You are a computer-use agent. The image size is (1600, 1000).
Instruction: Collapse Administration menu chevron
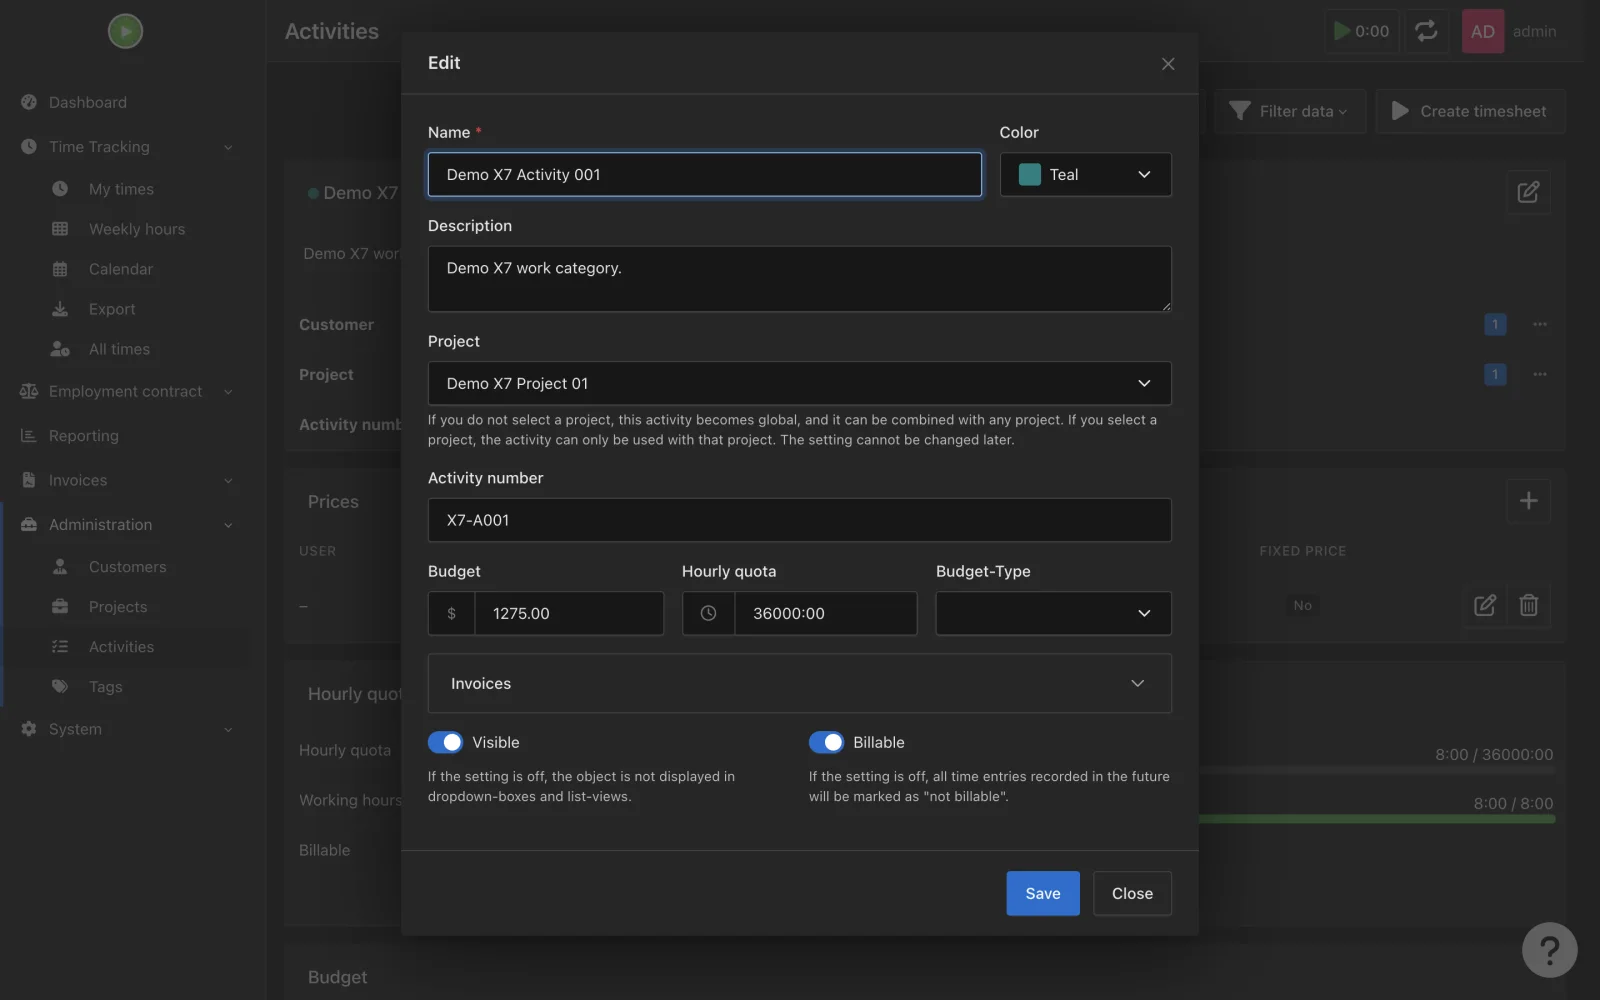coord(228,525)
